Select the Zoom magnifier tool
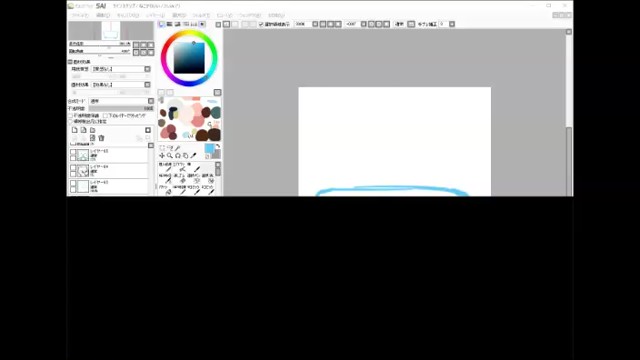Viewport: 640px width, 360px height. pyautogui.click(x=170, y=156)
